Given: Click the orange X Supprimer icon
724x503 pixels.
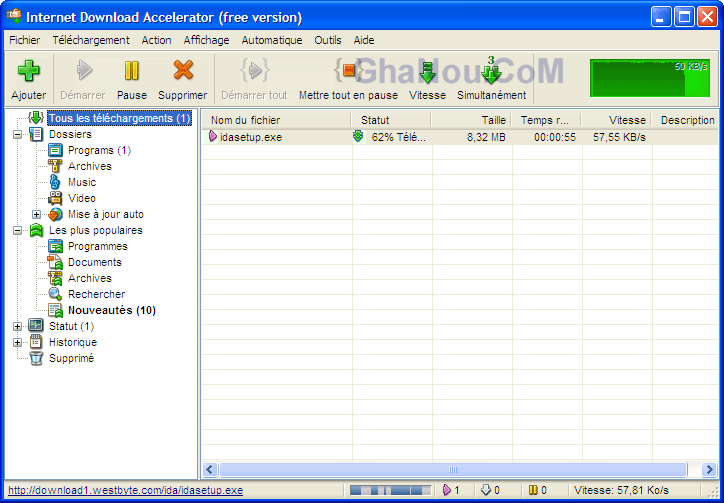Looking at the screenshot, I should (183, 71).
